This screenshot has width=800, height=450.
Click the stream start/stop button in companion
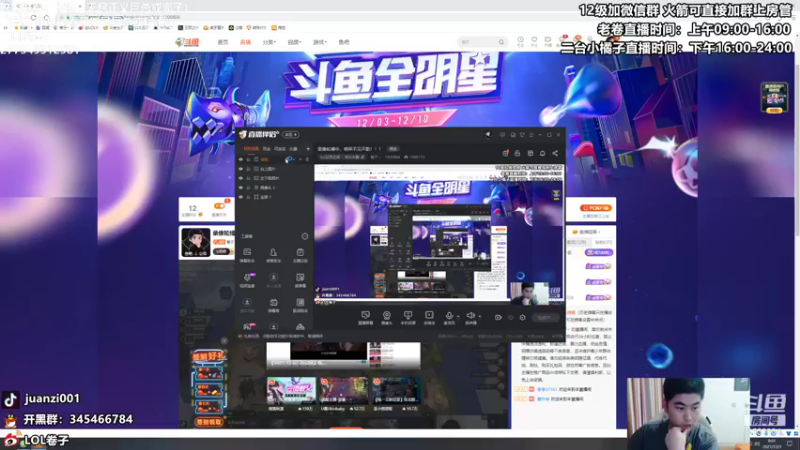point(544,317)
